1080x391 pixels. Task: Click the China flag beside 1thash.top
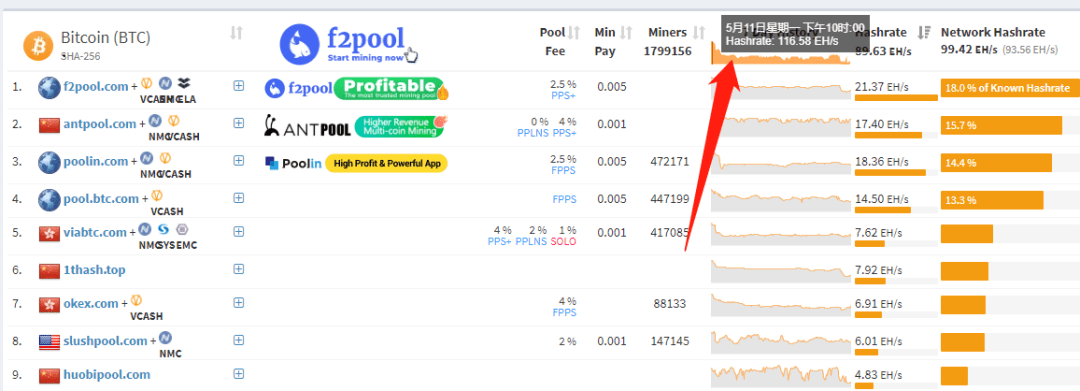click(x=50, y=271)
